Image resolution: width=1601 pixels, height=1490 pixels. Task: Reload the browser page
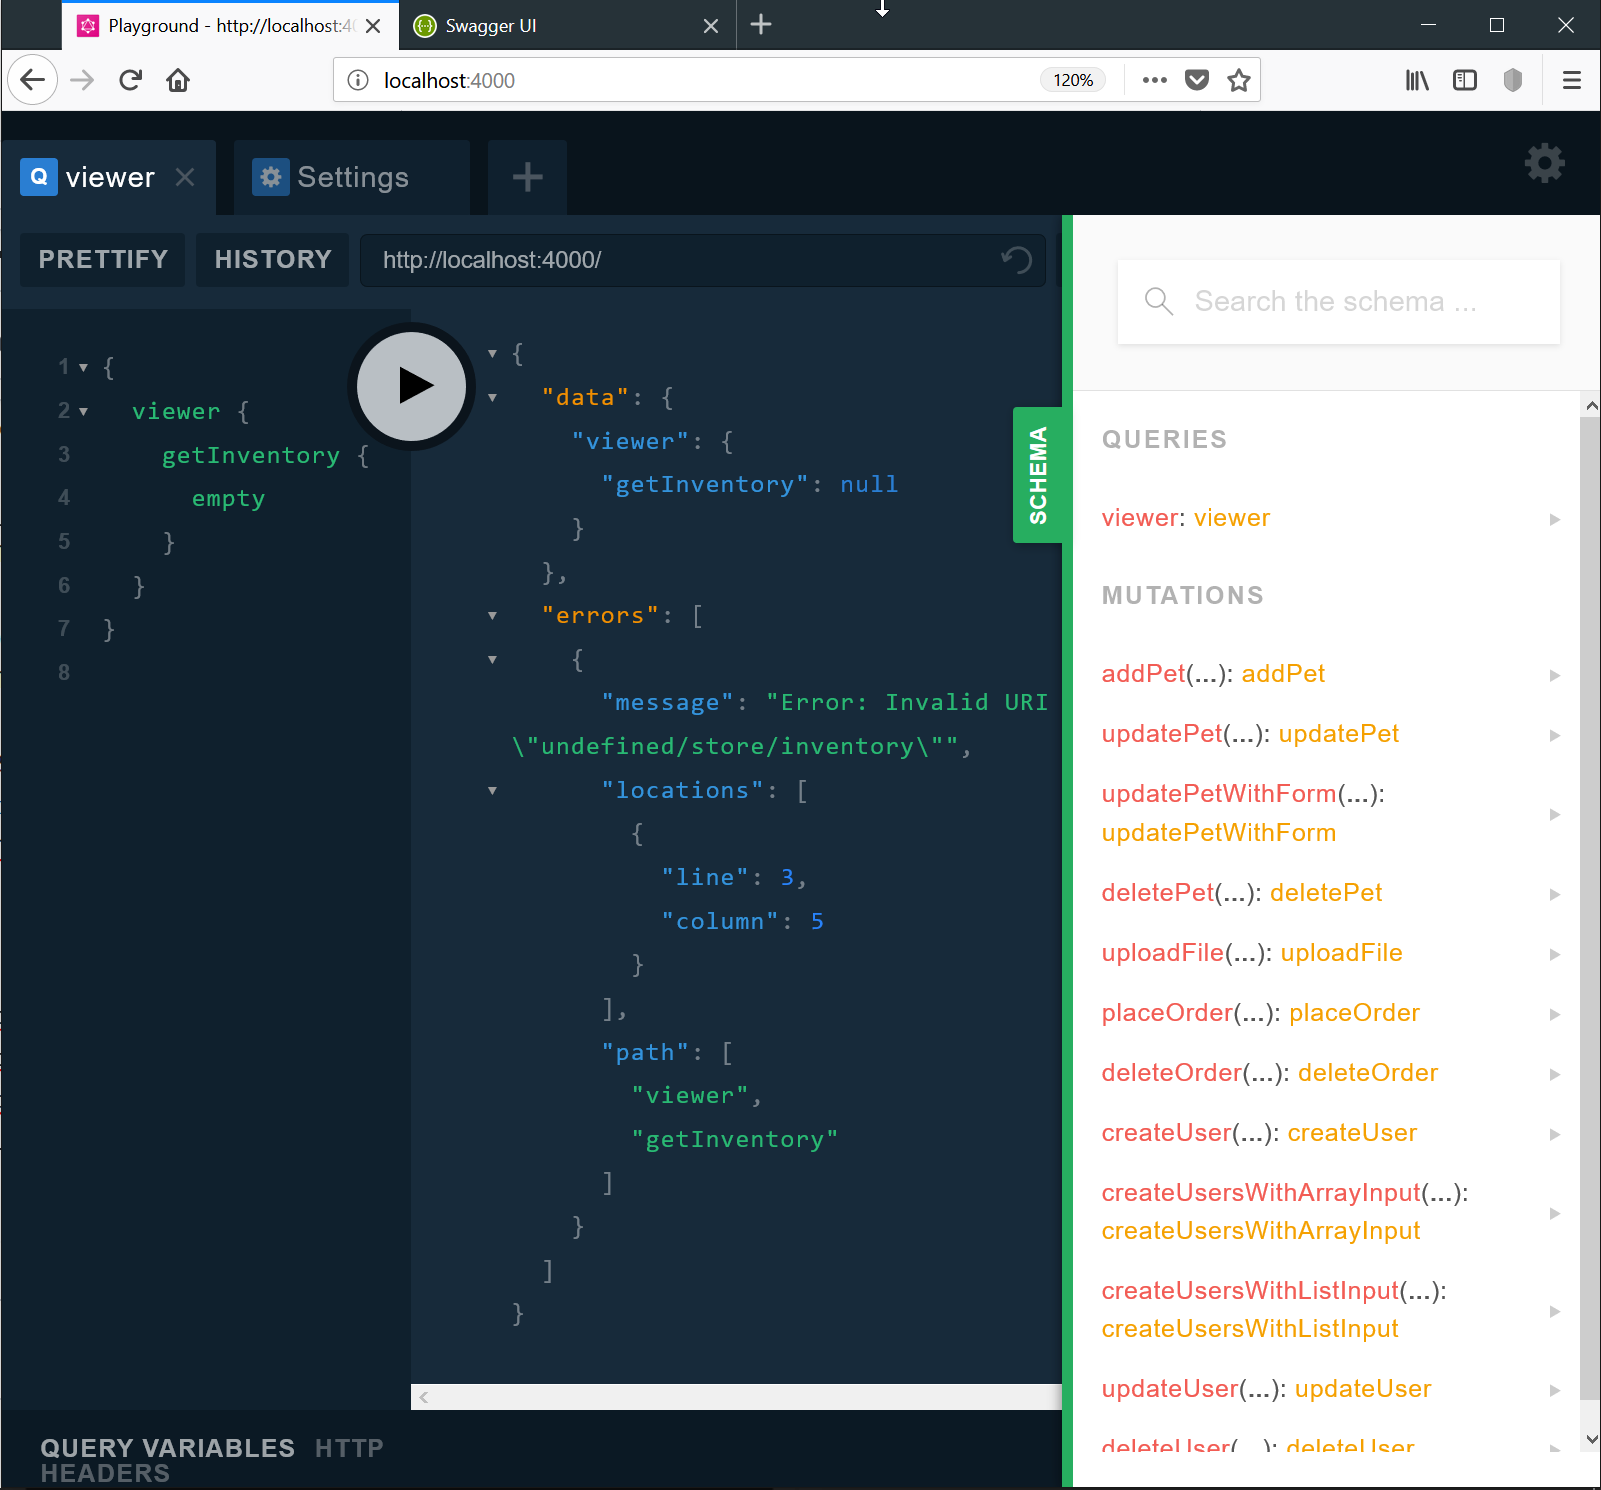(131, 80)
